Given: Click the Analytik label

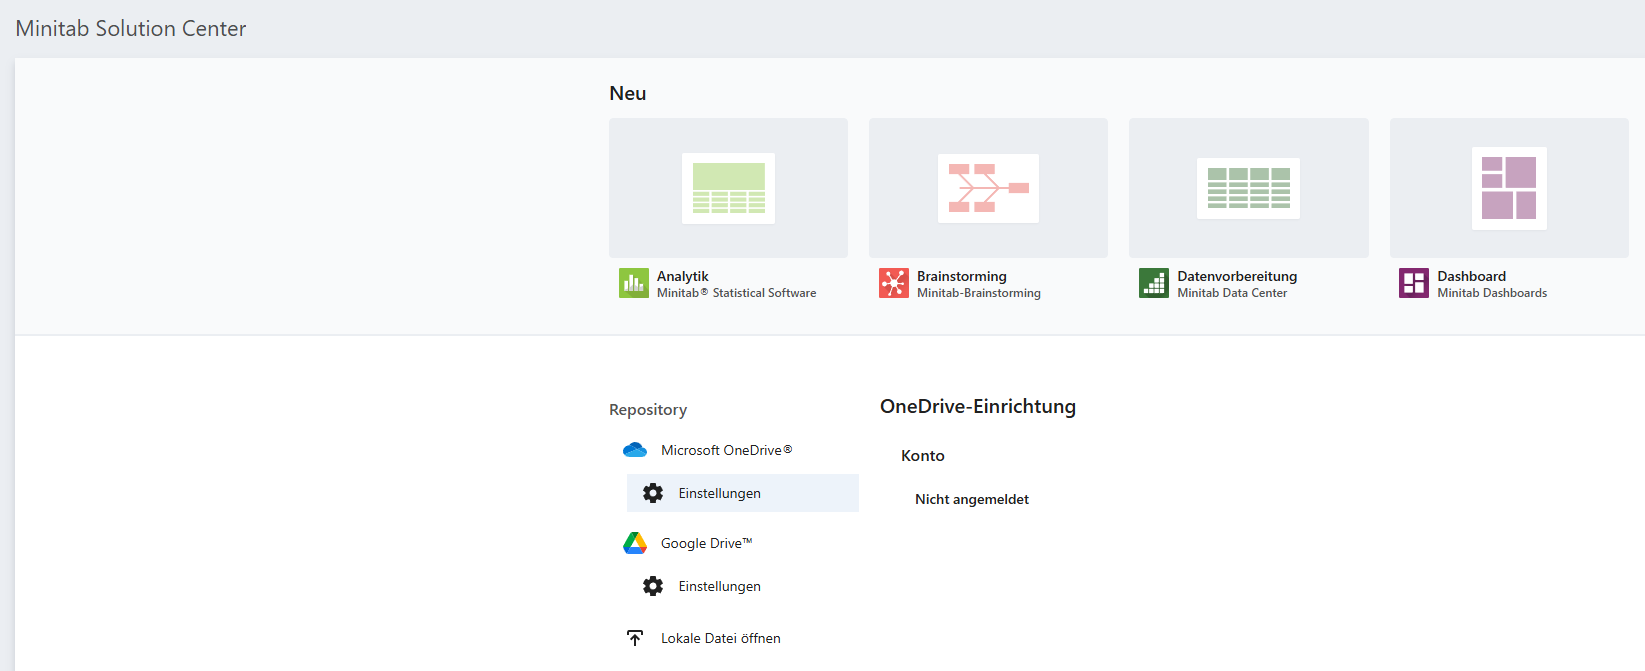Looking at the screenshot, I should (683, 276).
